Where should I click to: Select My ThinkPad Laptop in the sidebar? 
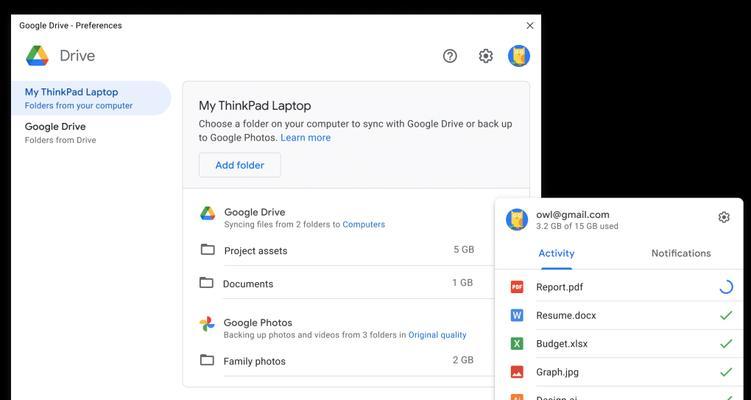pos(91,98)
